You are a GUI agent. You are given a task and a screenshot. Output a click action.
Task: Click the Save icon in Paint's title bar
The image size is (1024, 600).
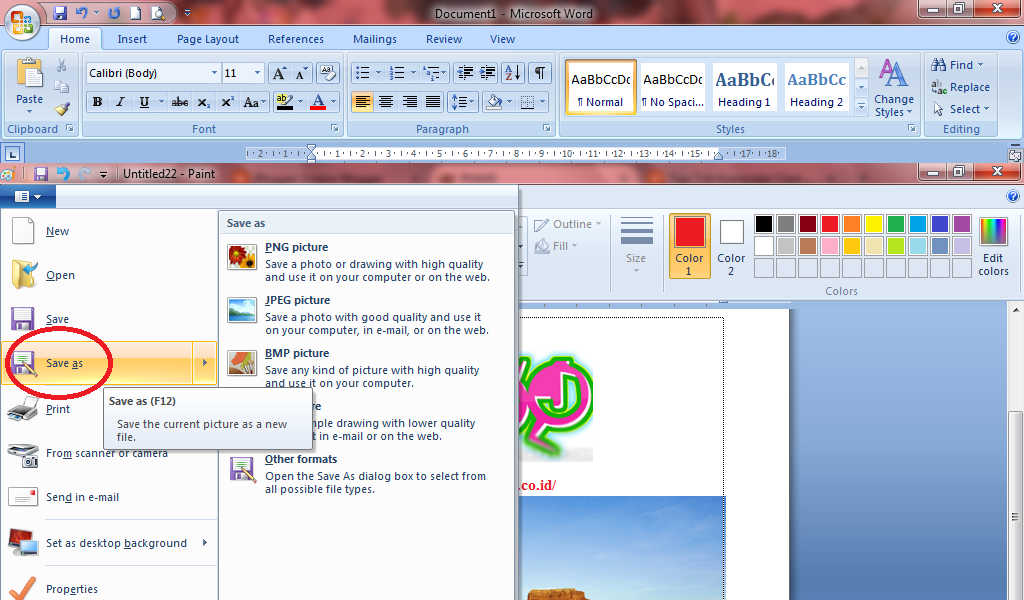(41, 174)
